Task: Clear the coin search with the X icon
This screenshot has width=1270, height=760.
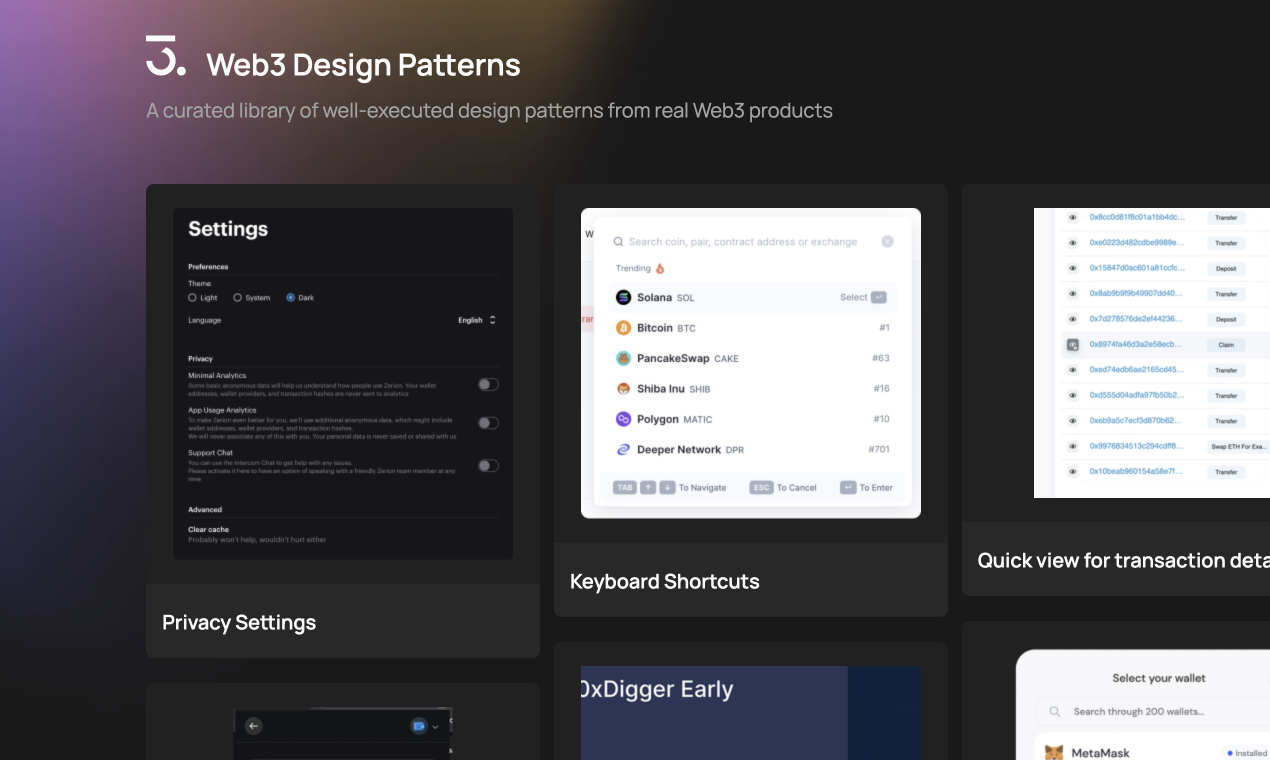Action: click(x=887, y=241)
